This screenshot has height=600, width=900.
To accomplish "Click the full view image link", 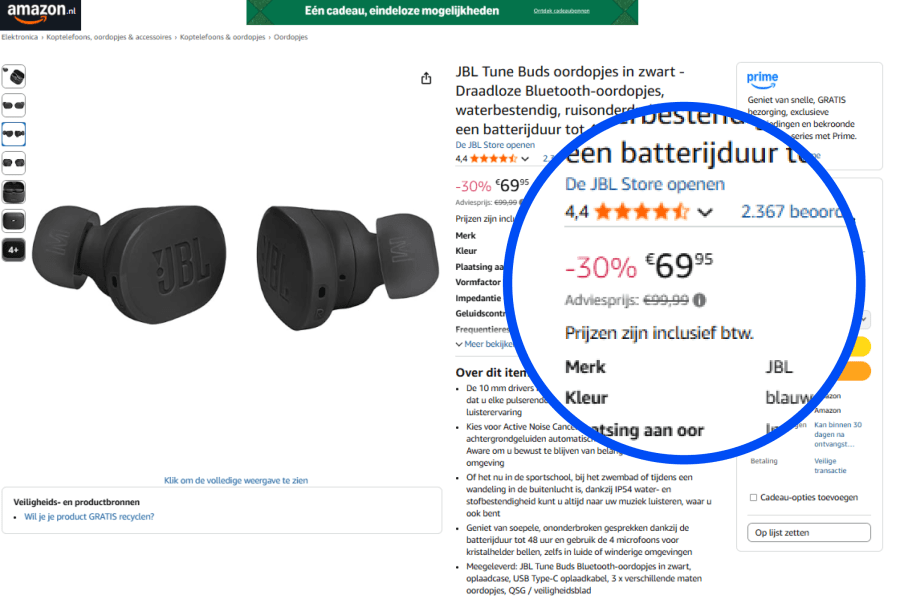I will pyautogui.click(x=236, y=481).
